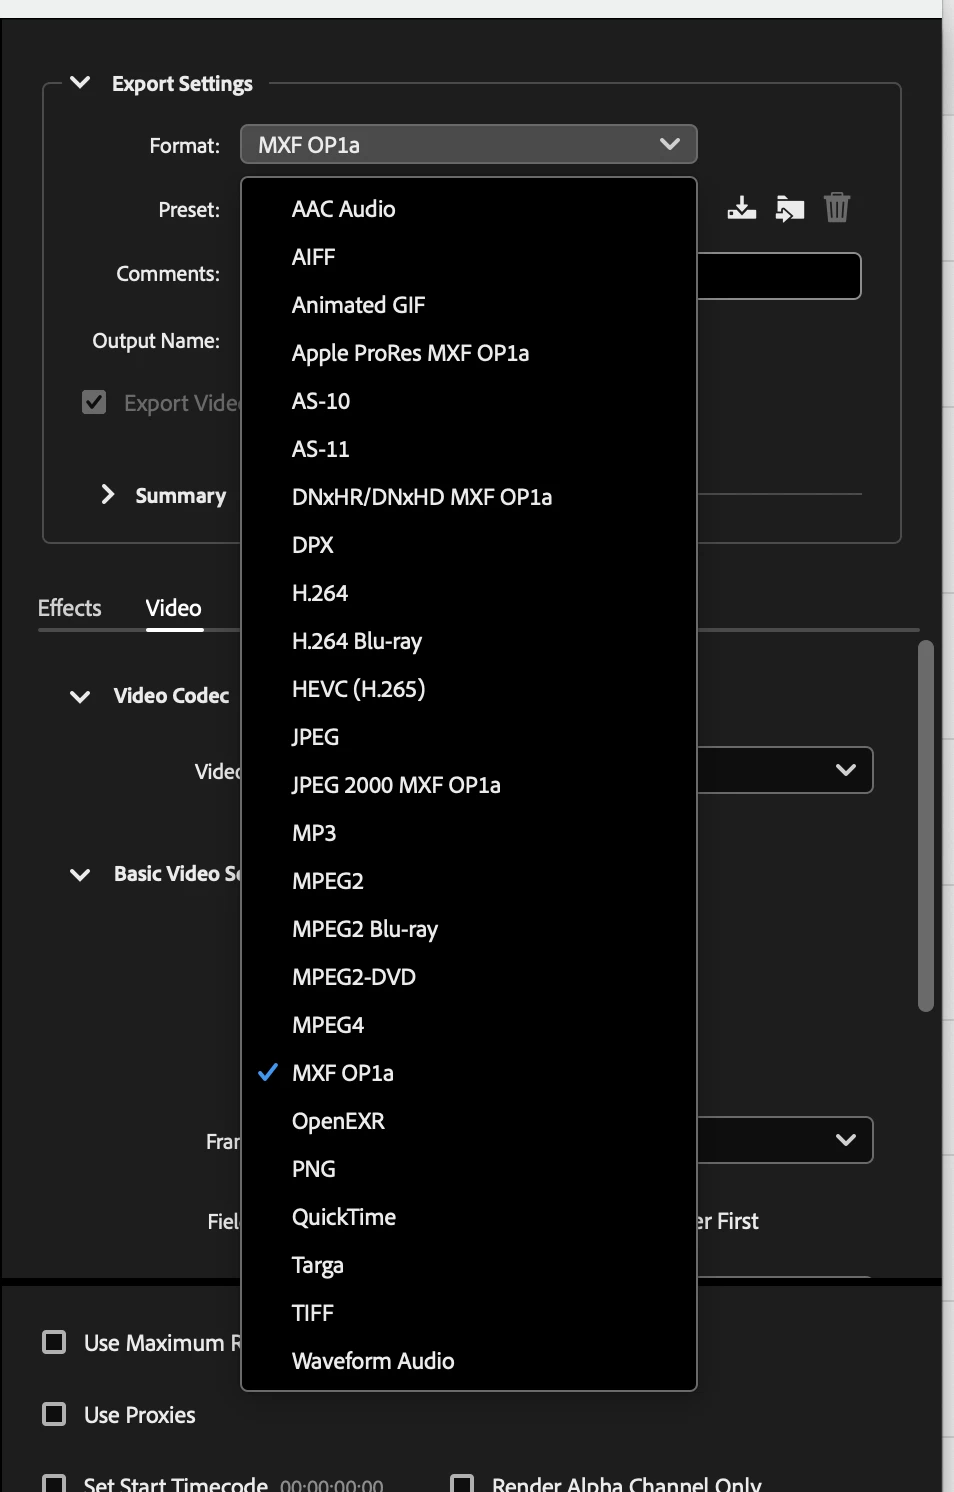Click the video settings vertical scrollbar
Screen dimensions: 954x1492
(x=926, y=826)
